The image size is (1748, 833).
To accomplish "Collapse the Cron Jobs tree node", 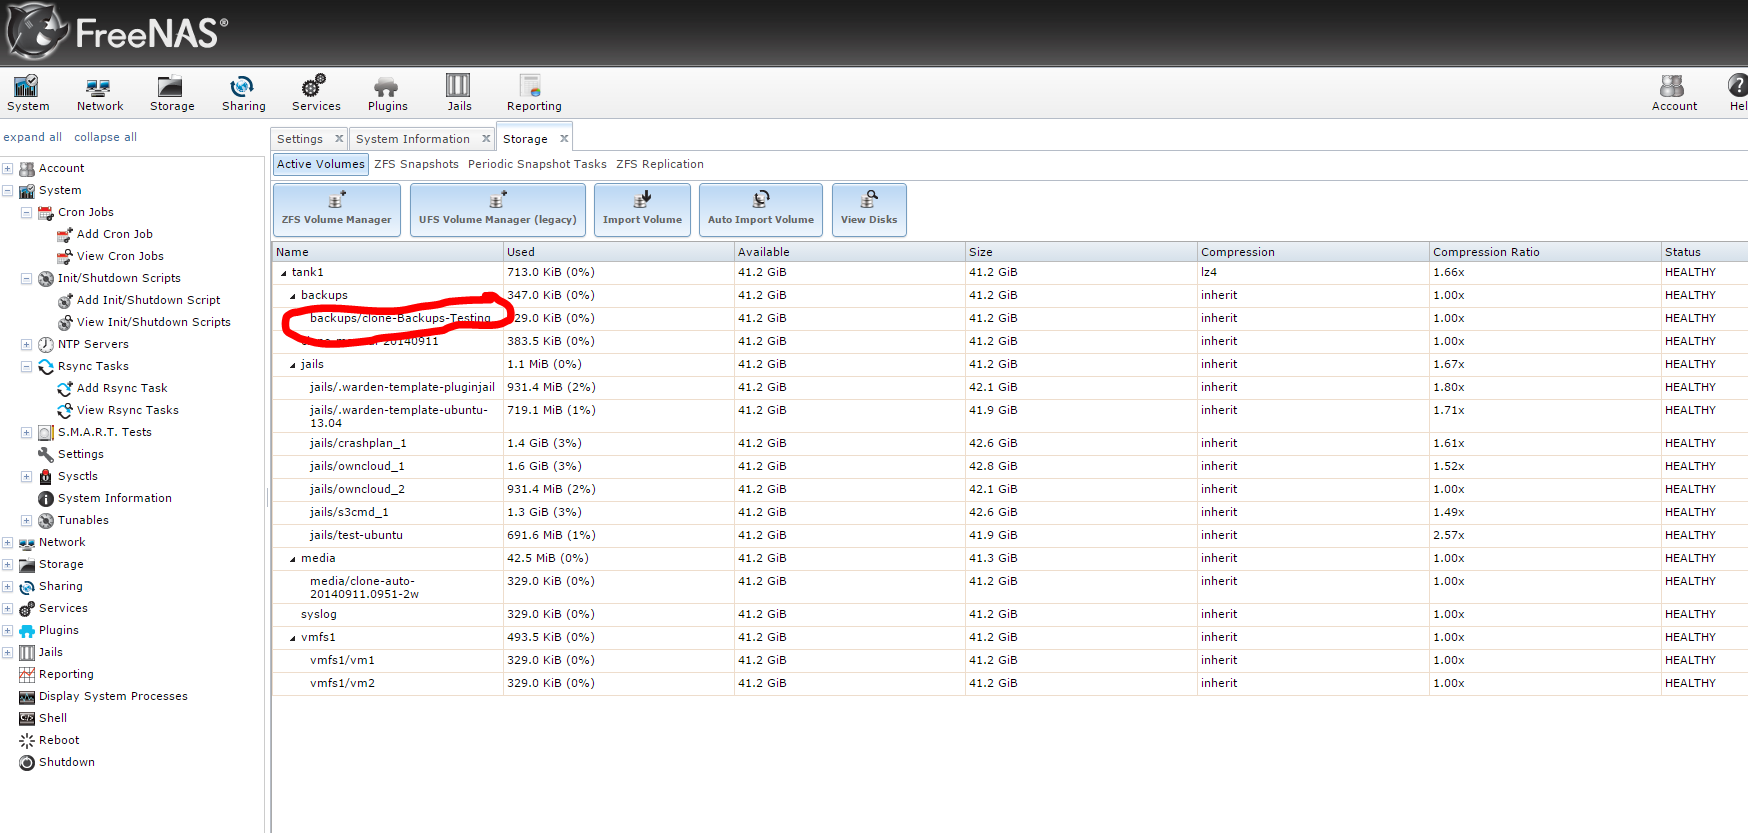I will [27, 212].
